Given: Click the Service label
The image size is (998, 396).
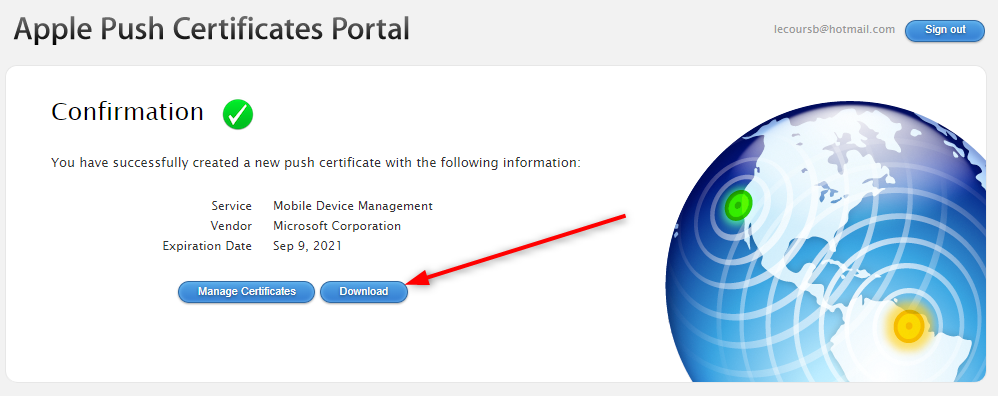Looking at the screenshot, I should (232, 206).
